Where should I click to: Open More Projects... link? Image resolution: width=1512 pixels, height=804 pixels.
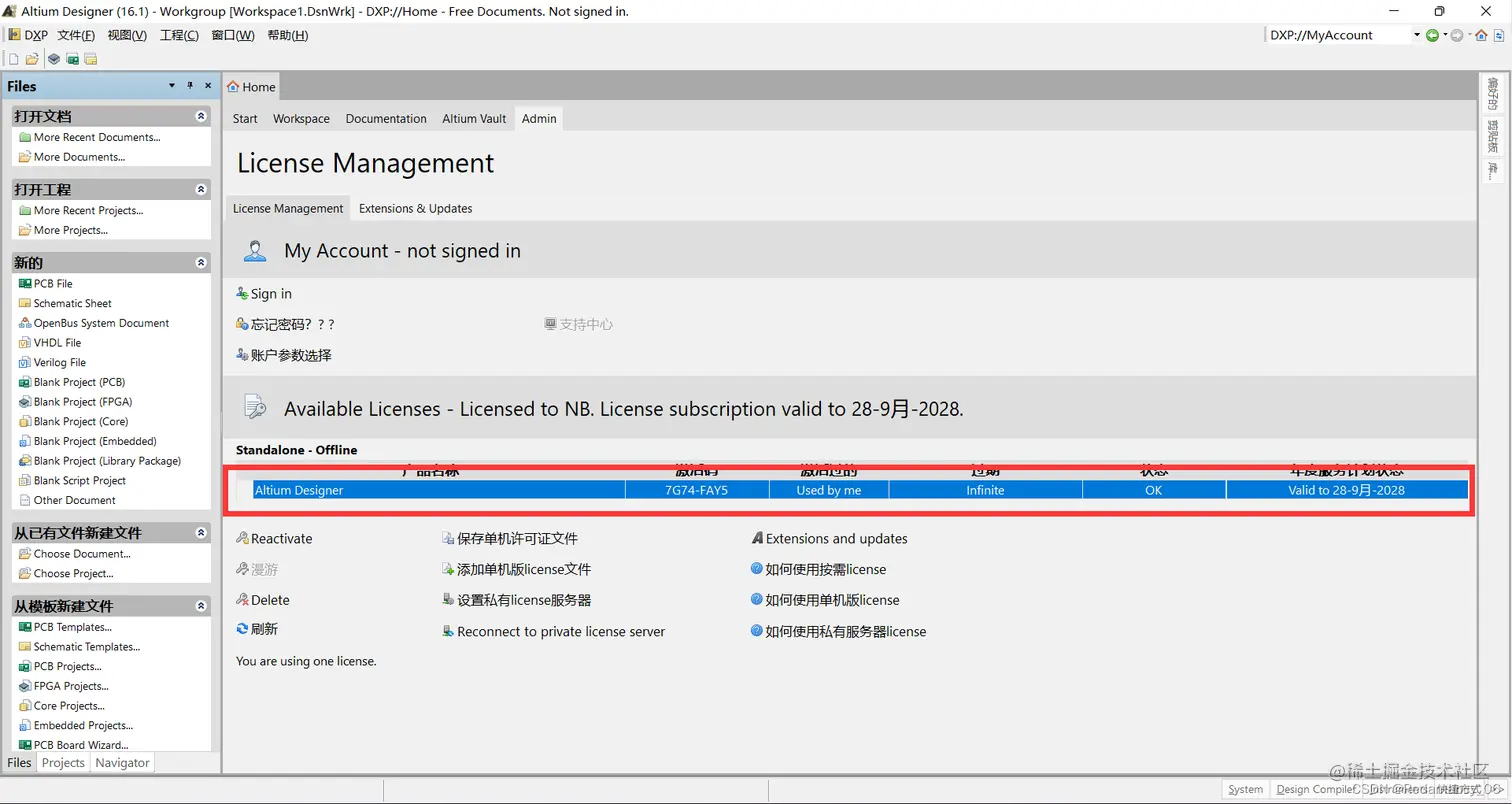[x=63, y=230]
